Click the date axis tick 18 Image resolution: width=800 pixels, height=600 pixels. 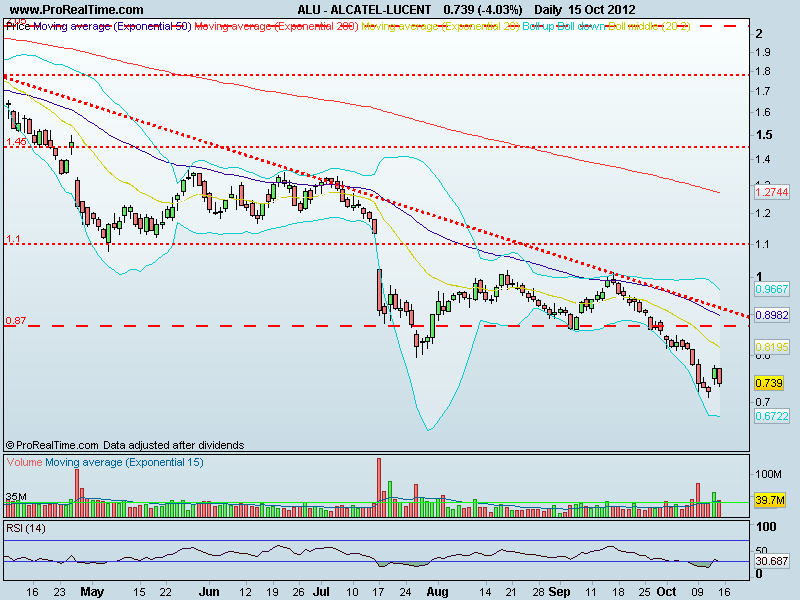[618, 592]
